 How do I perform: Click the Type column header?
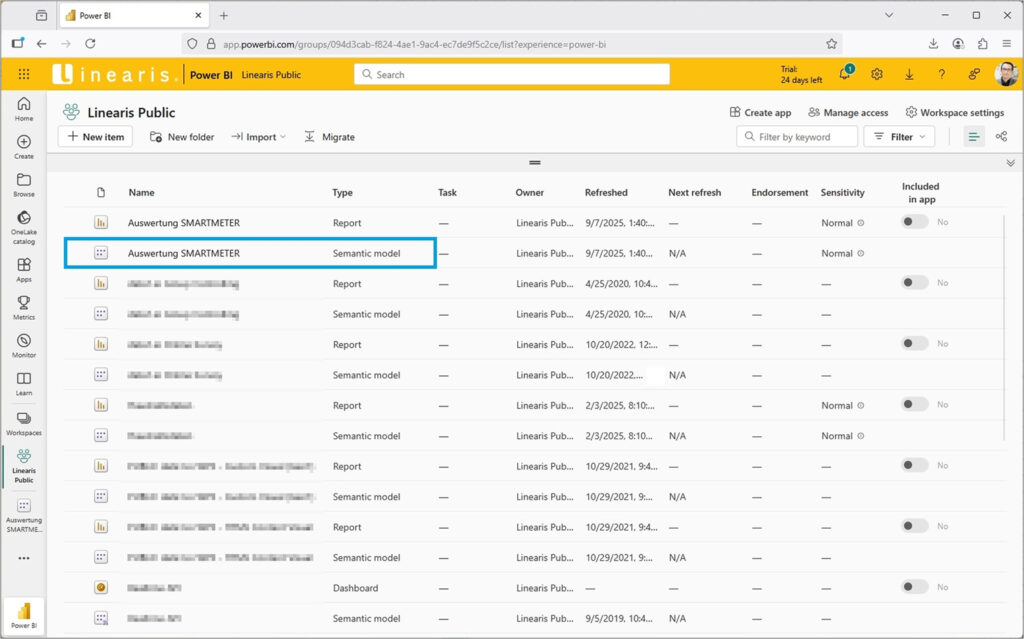[342, 192]
